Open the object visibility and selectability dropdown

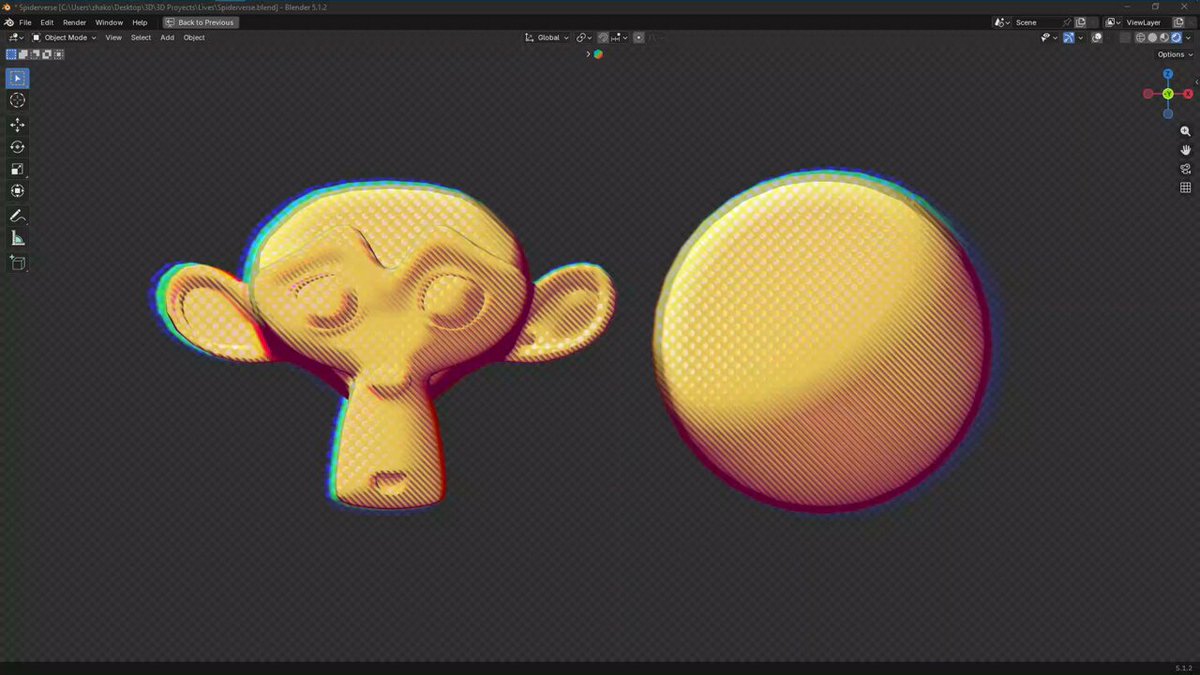click(x=1049, y=38)
